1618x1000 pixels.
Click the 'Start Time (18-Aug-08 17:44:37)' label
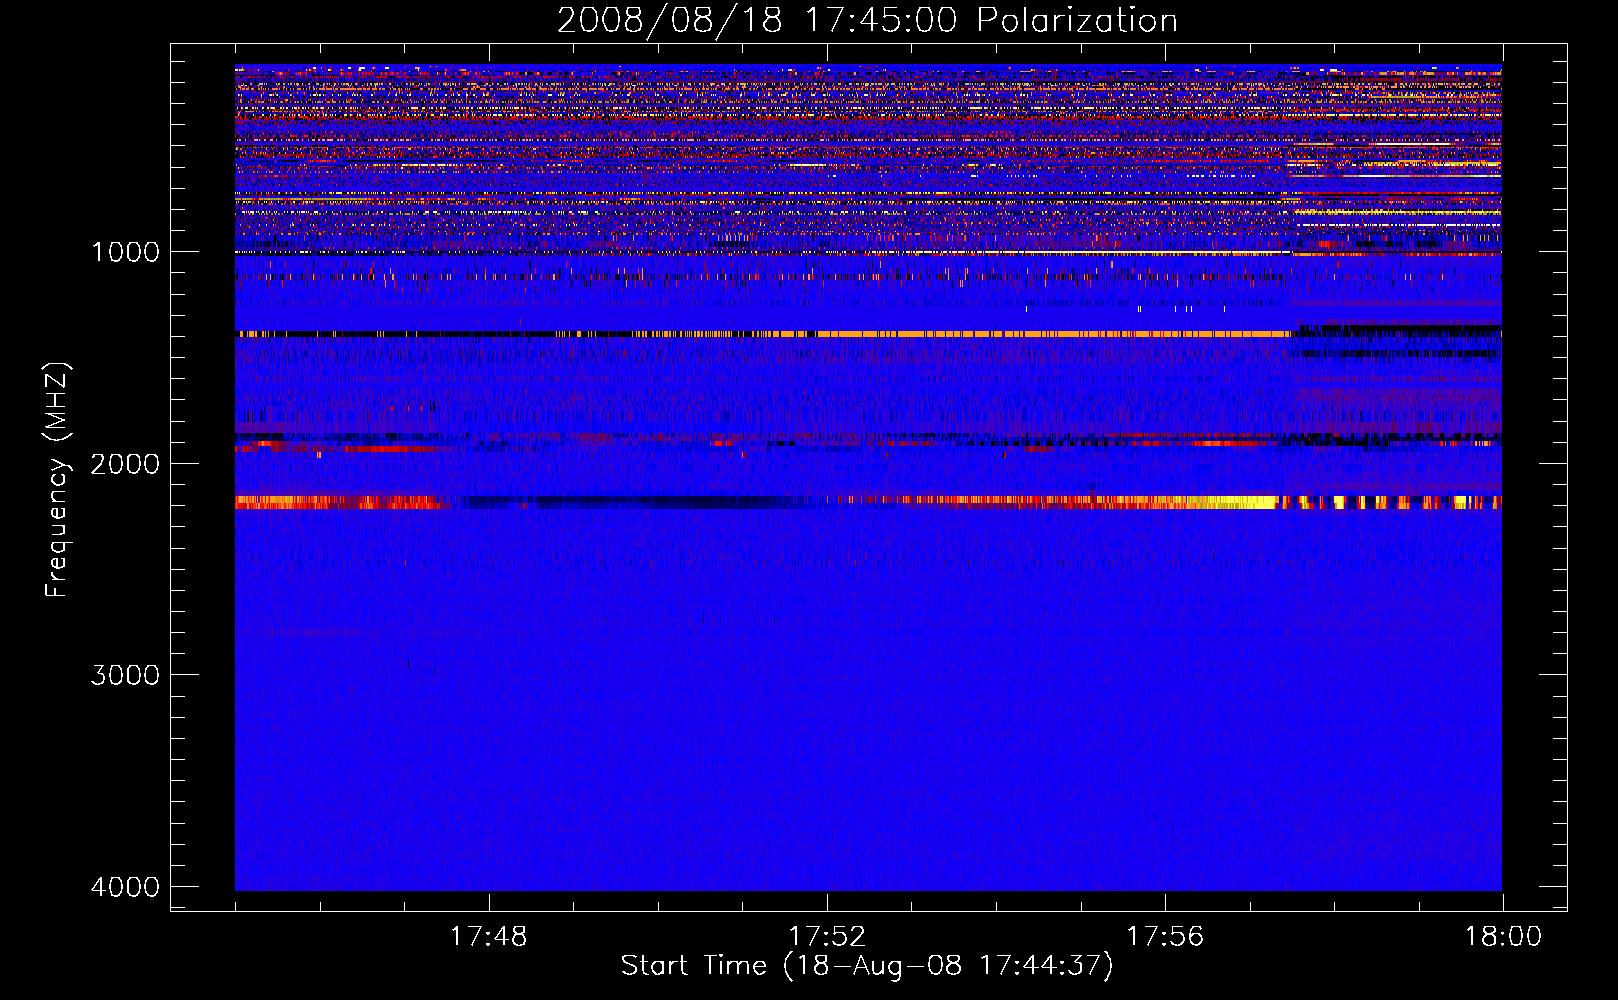pyautogui.click(x=867, y=965)
